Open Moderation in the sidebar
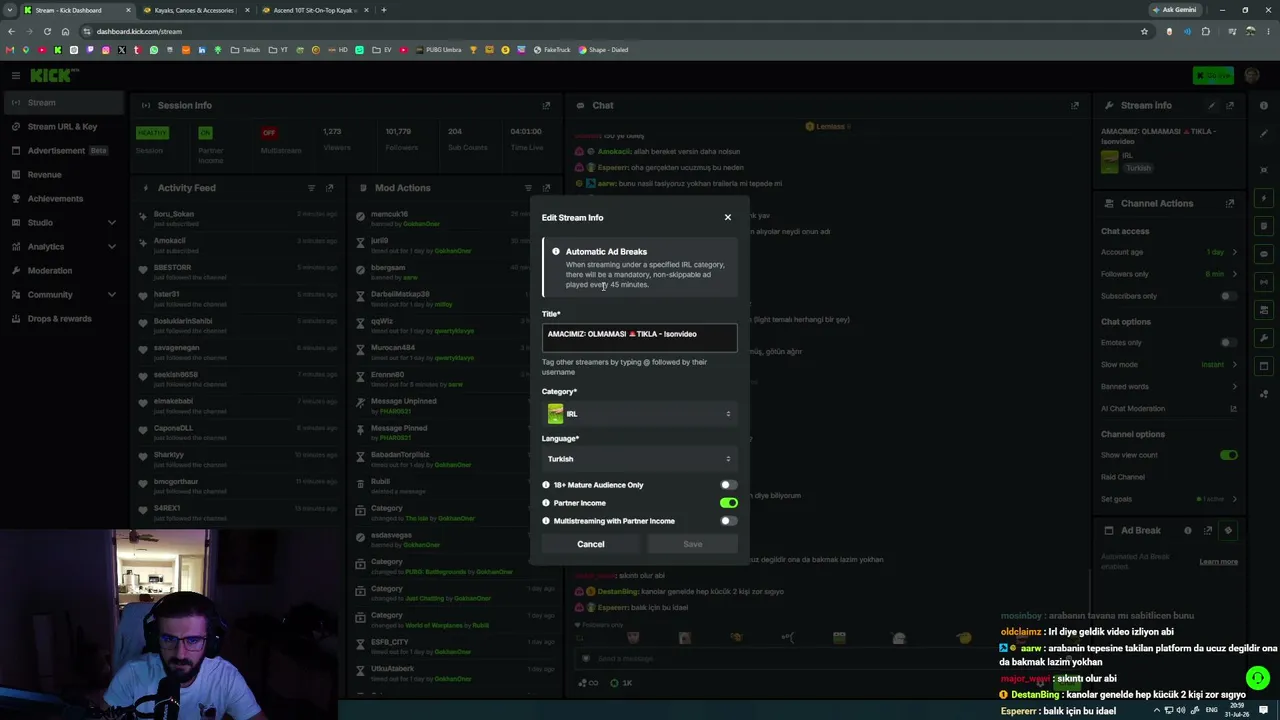 (x=62, y=271)
